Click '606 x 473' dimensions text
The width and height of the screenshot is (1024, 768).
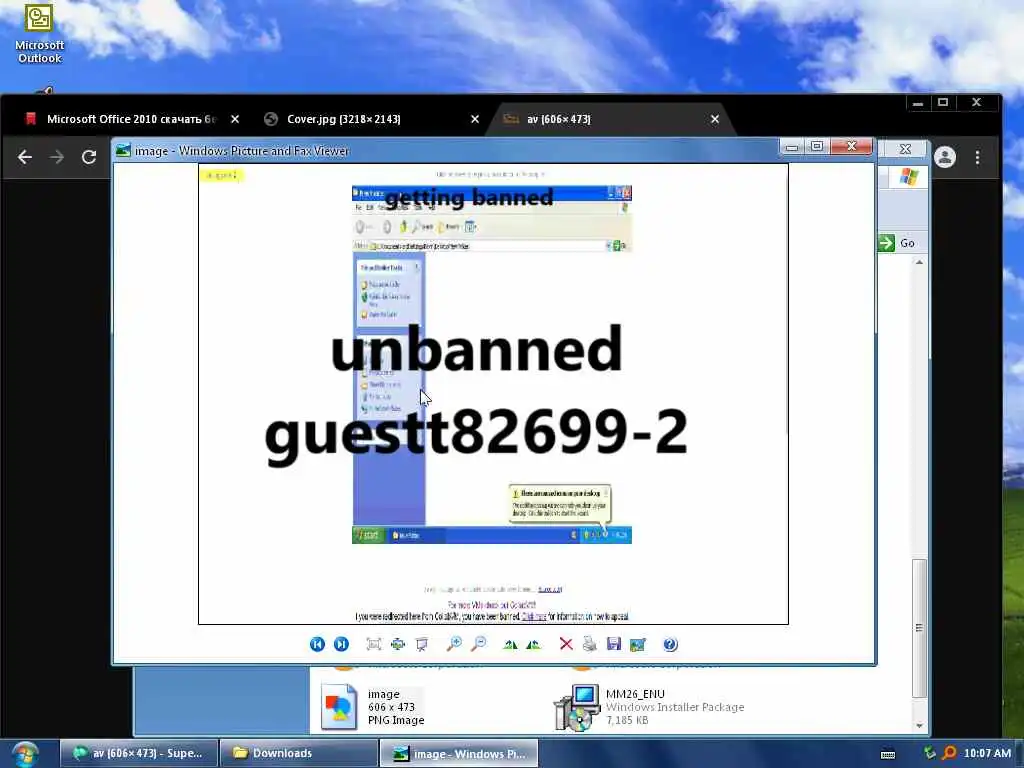391,707
